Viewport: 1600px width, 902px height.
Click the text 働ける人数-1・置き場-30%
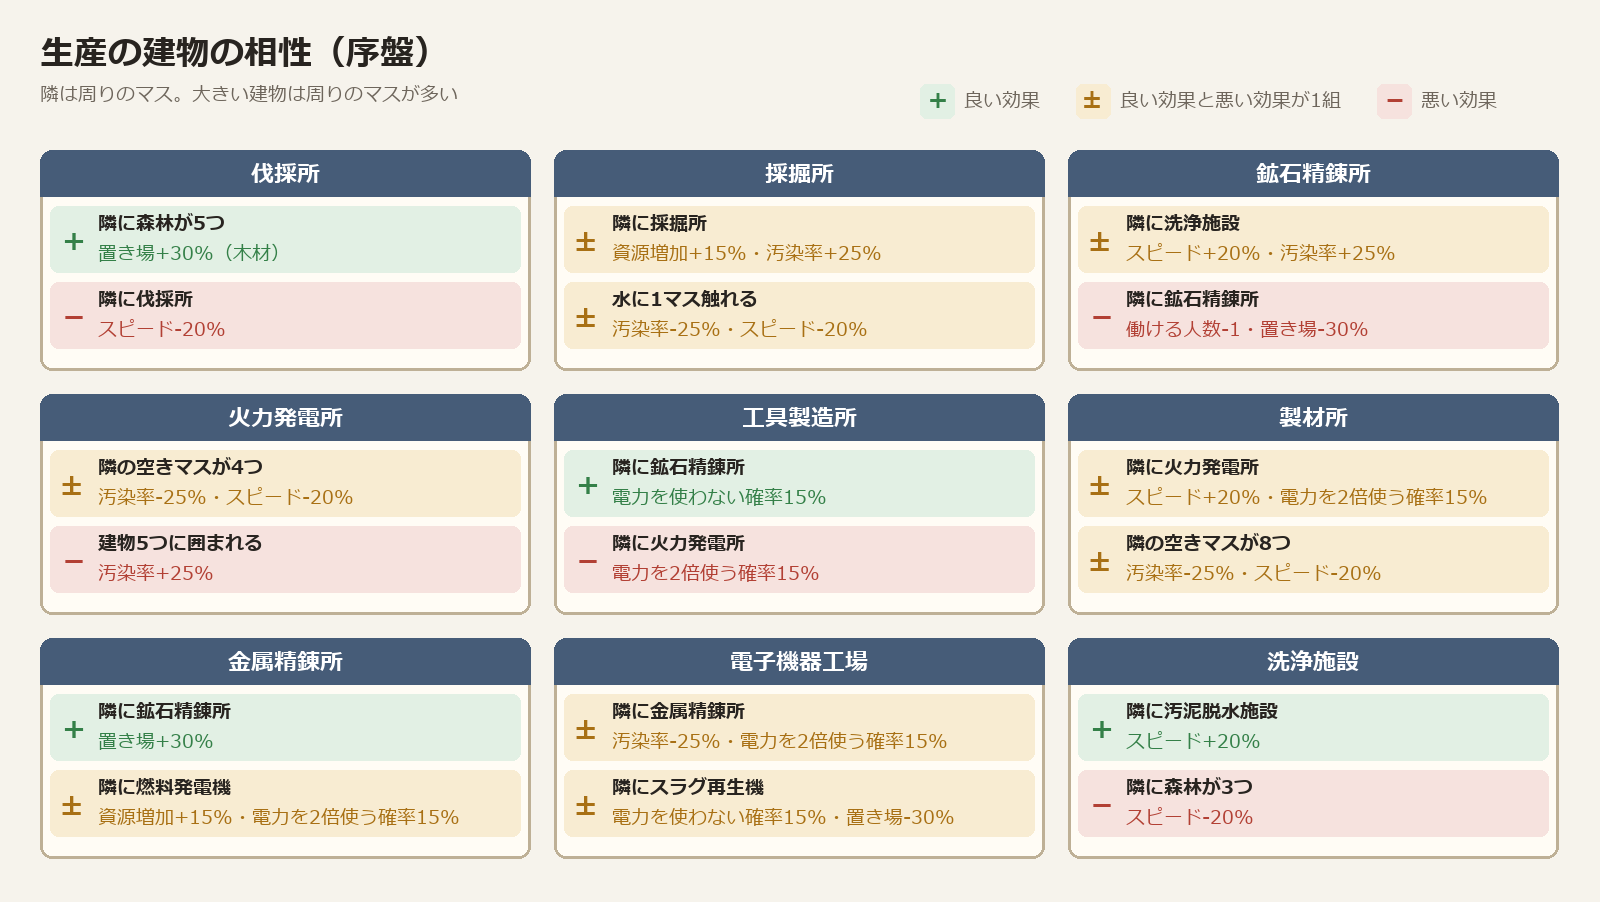(x=1246, y=329)
